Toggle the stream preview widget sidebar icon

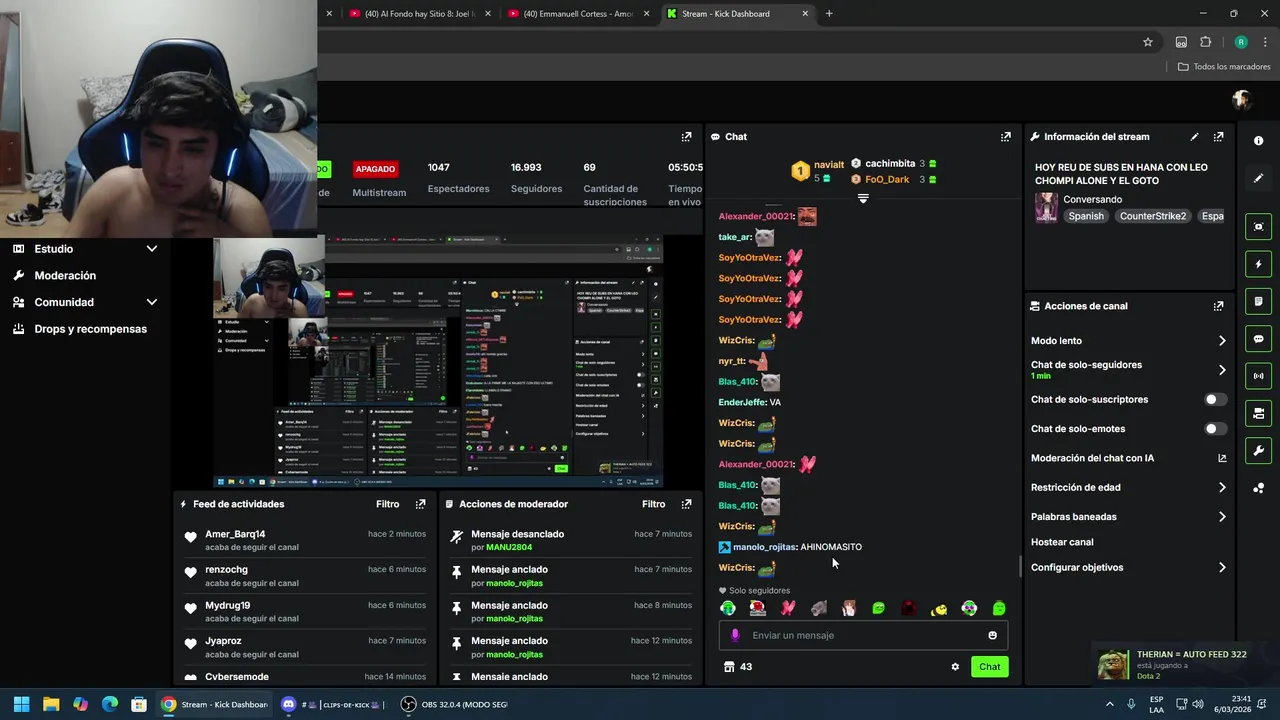coord(1258,227)
